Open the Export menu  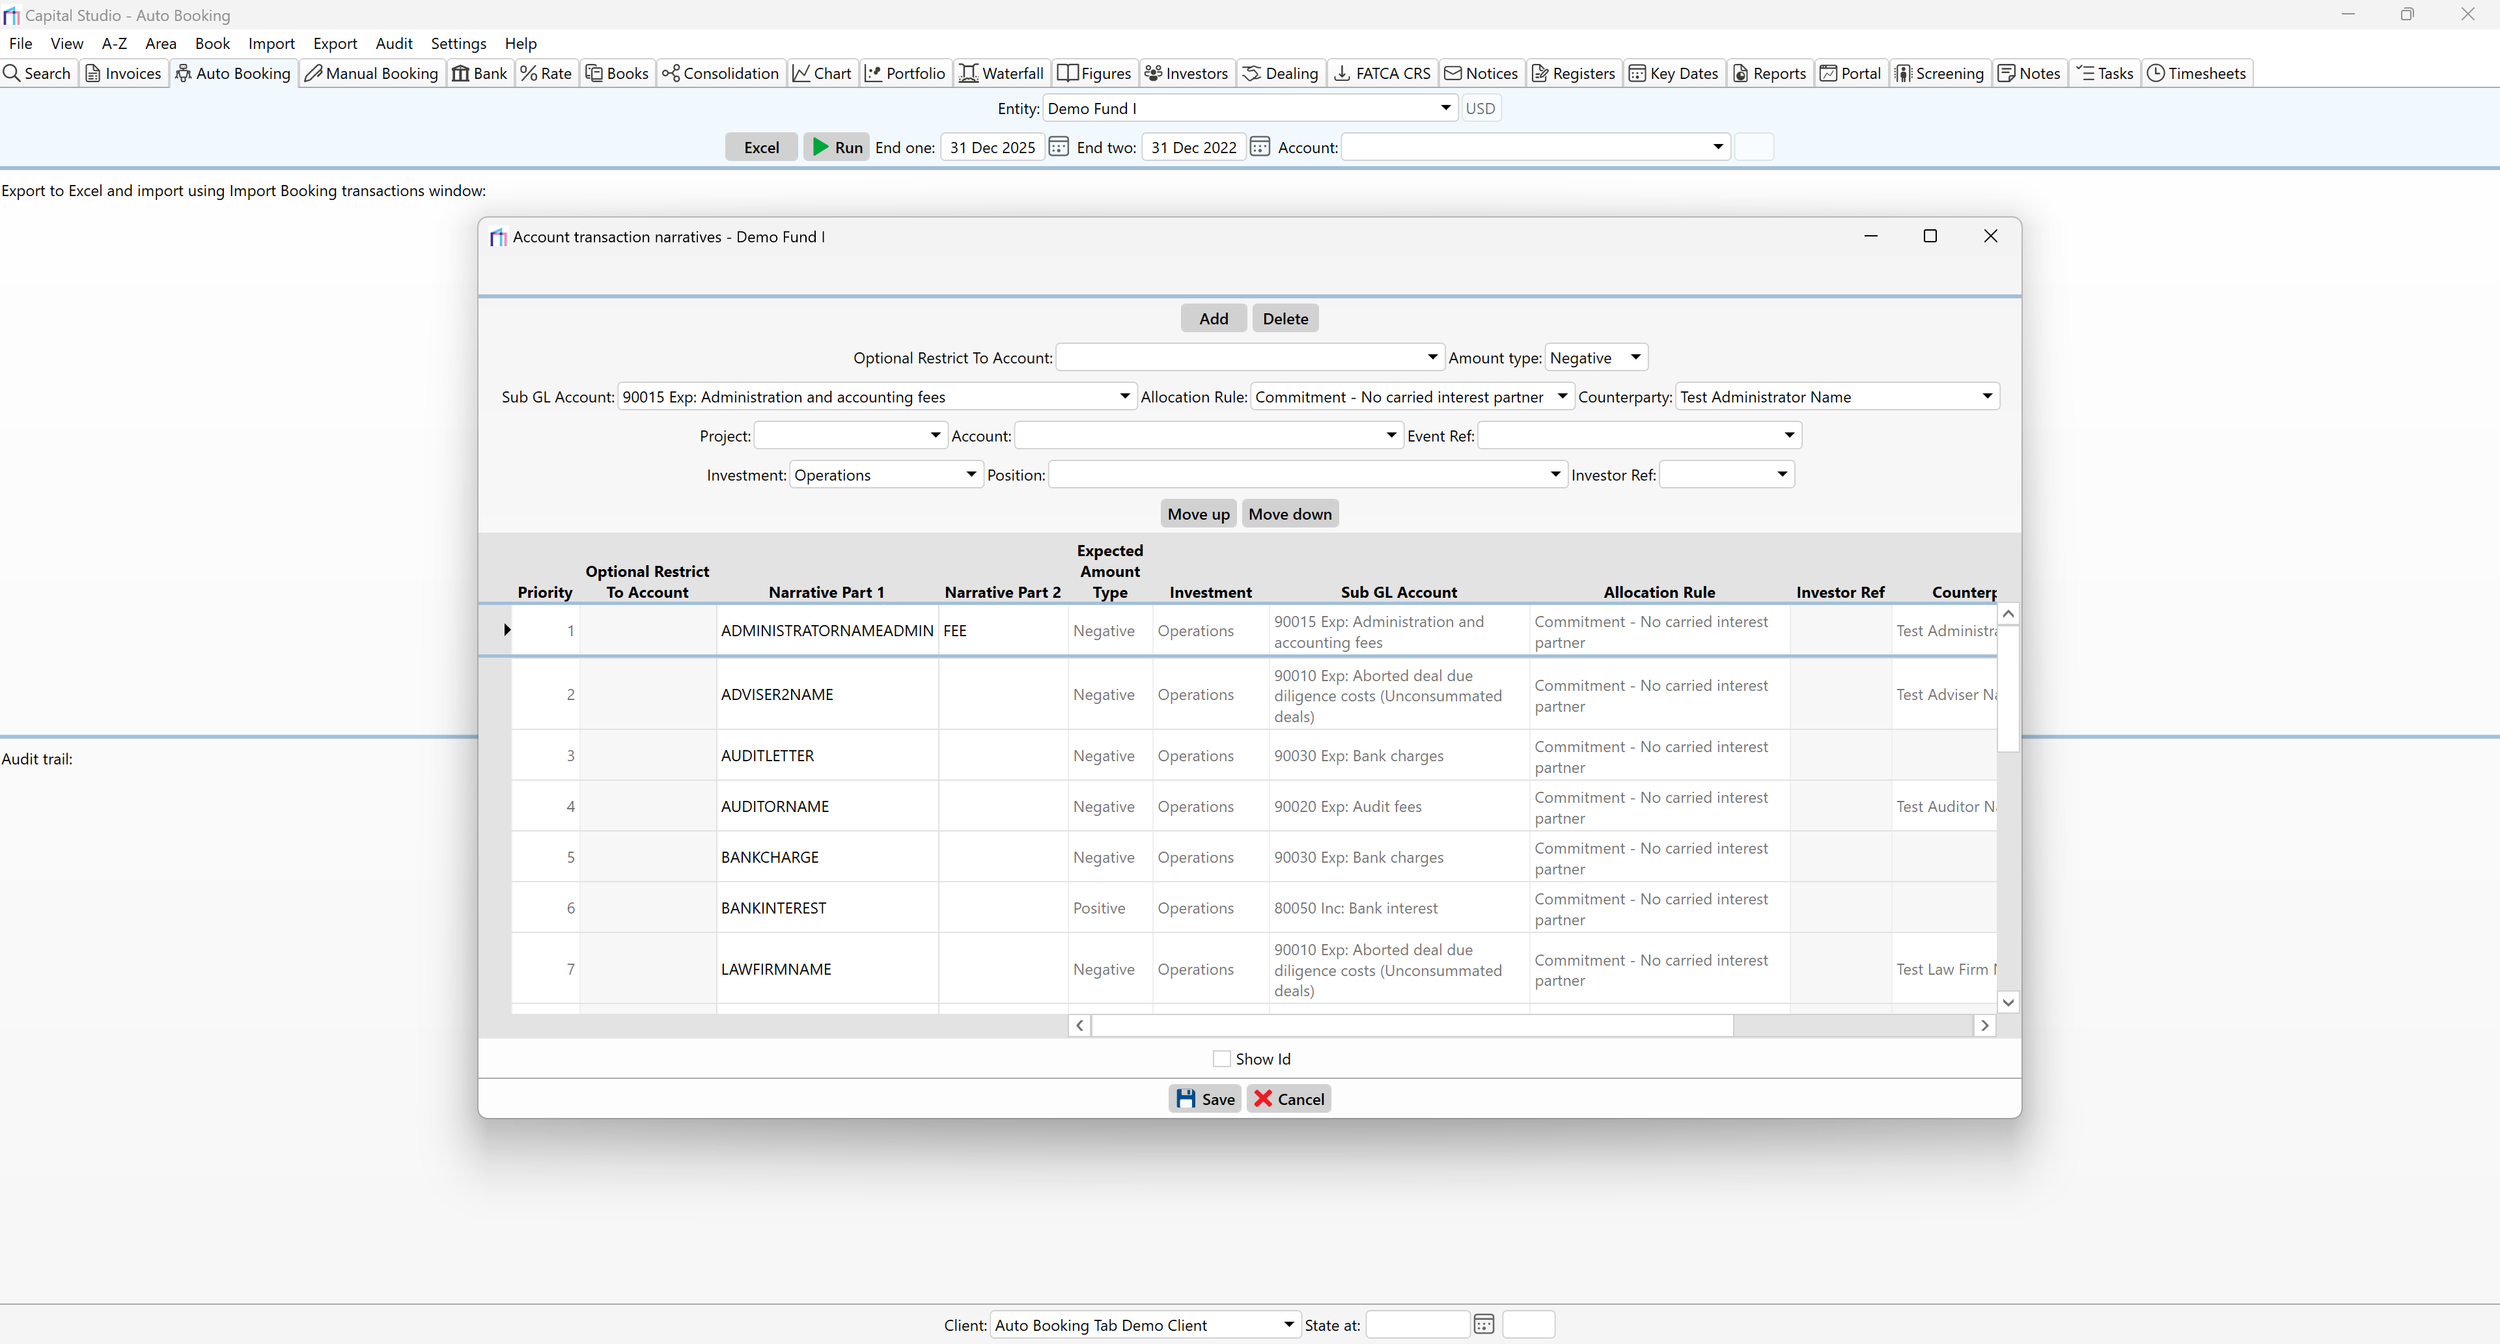click(334, 43)
